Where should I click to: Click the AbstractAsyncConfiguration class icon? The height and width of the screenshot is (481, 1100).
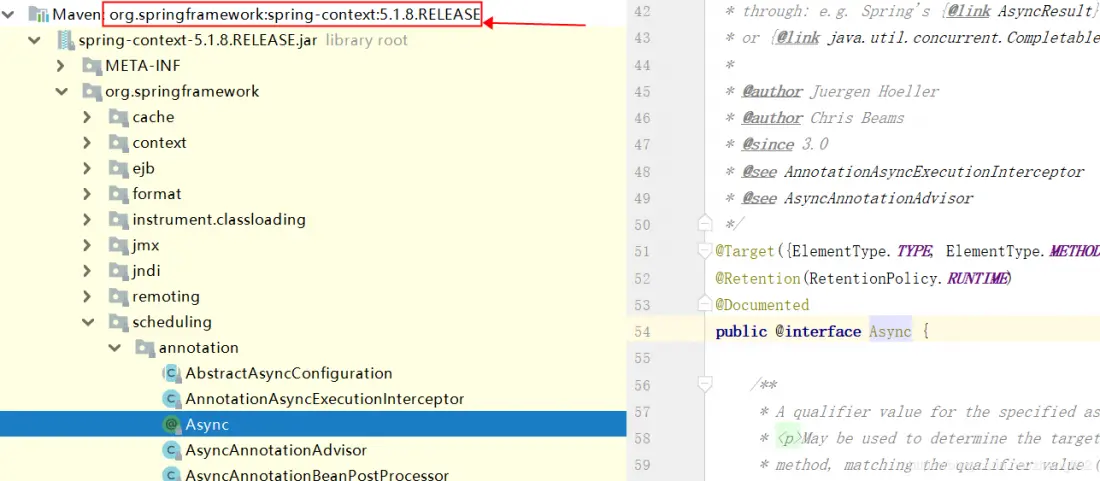click(x=171, y=374)
